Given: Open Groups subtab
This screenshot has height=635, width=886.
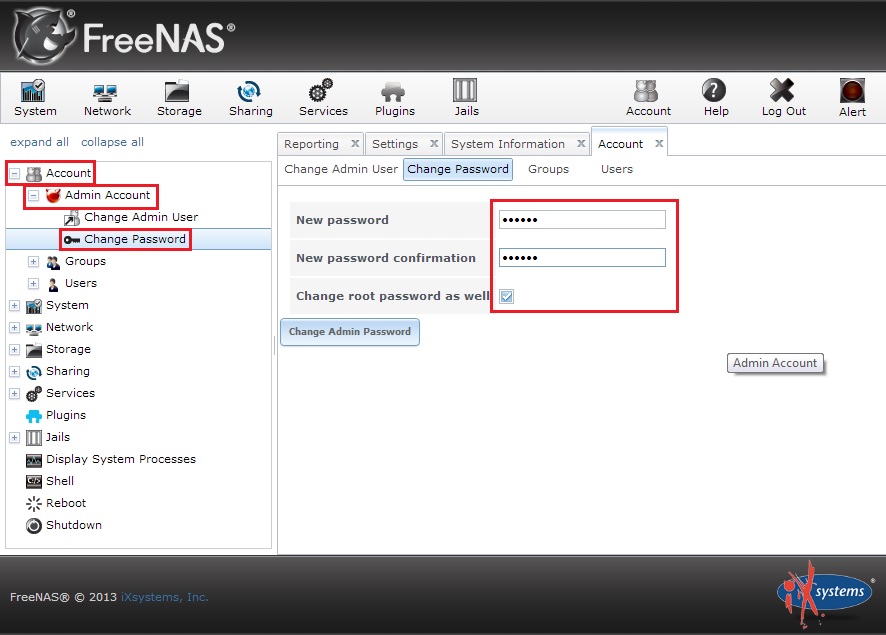Looking at the screenshot, I should 548,169.
